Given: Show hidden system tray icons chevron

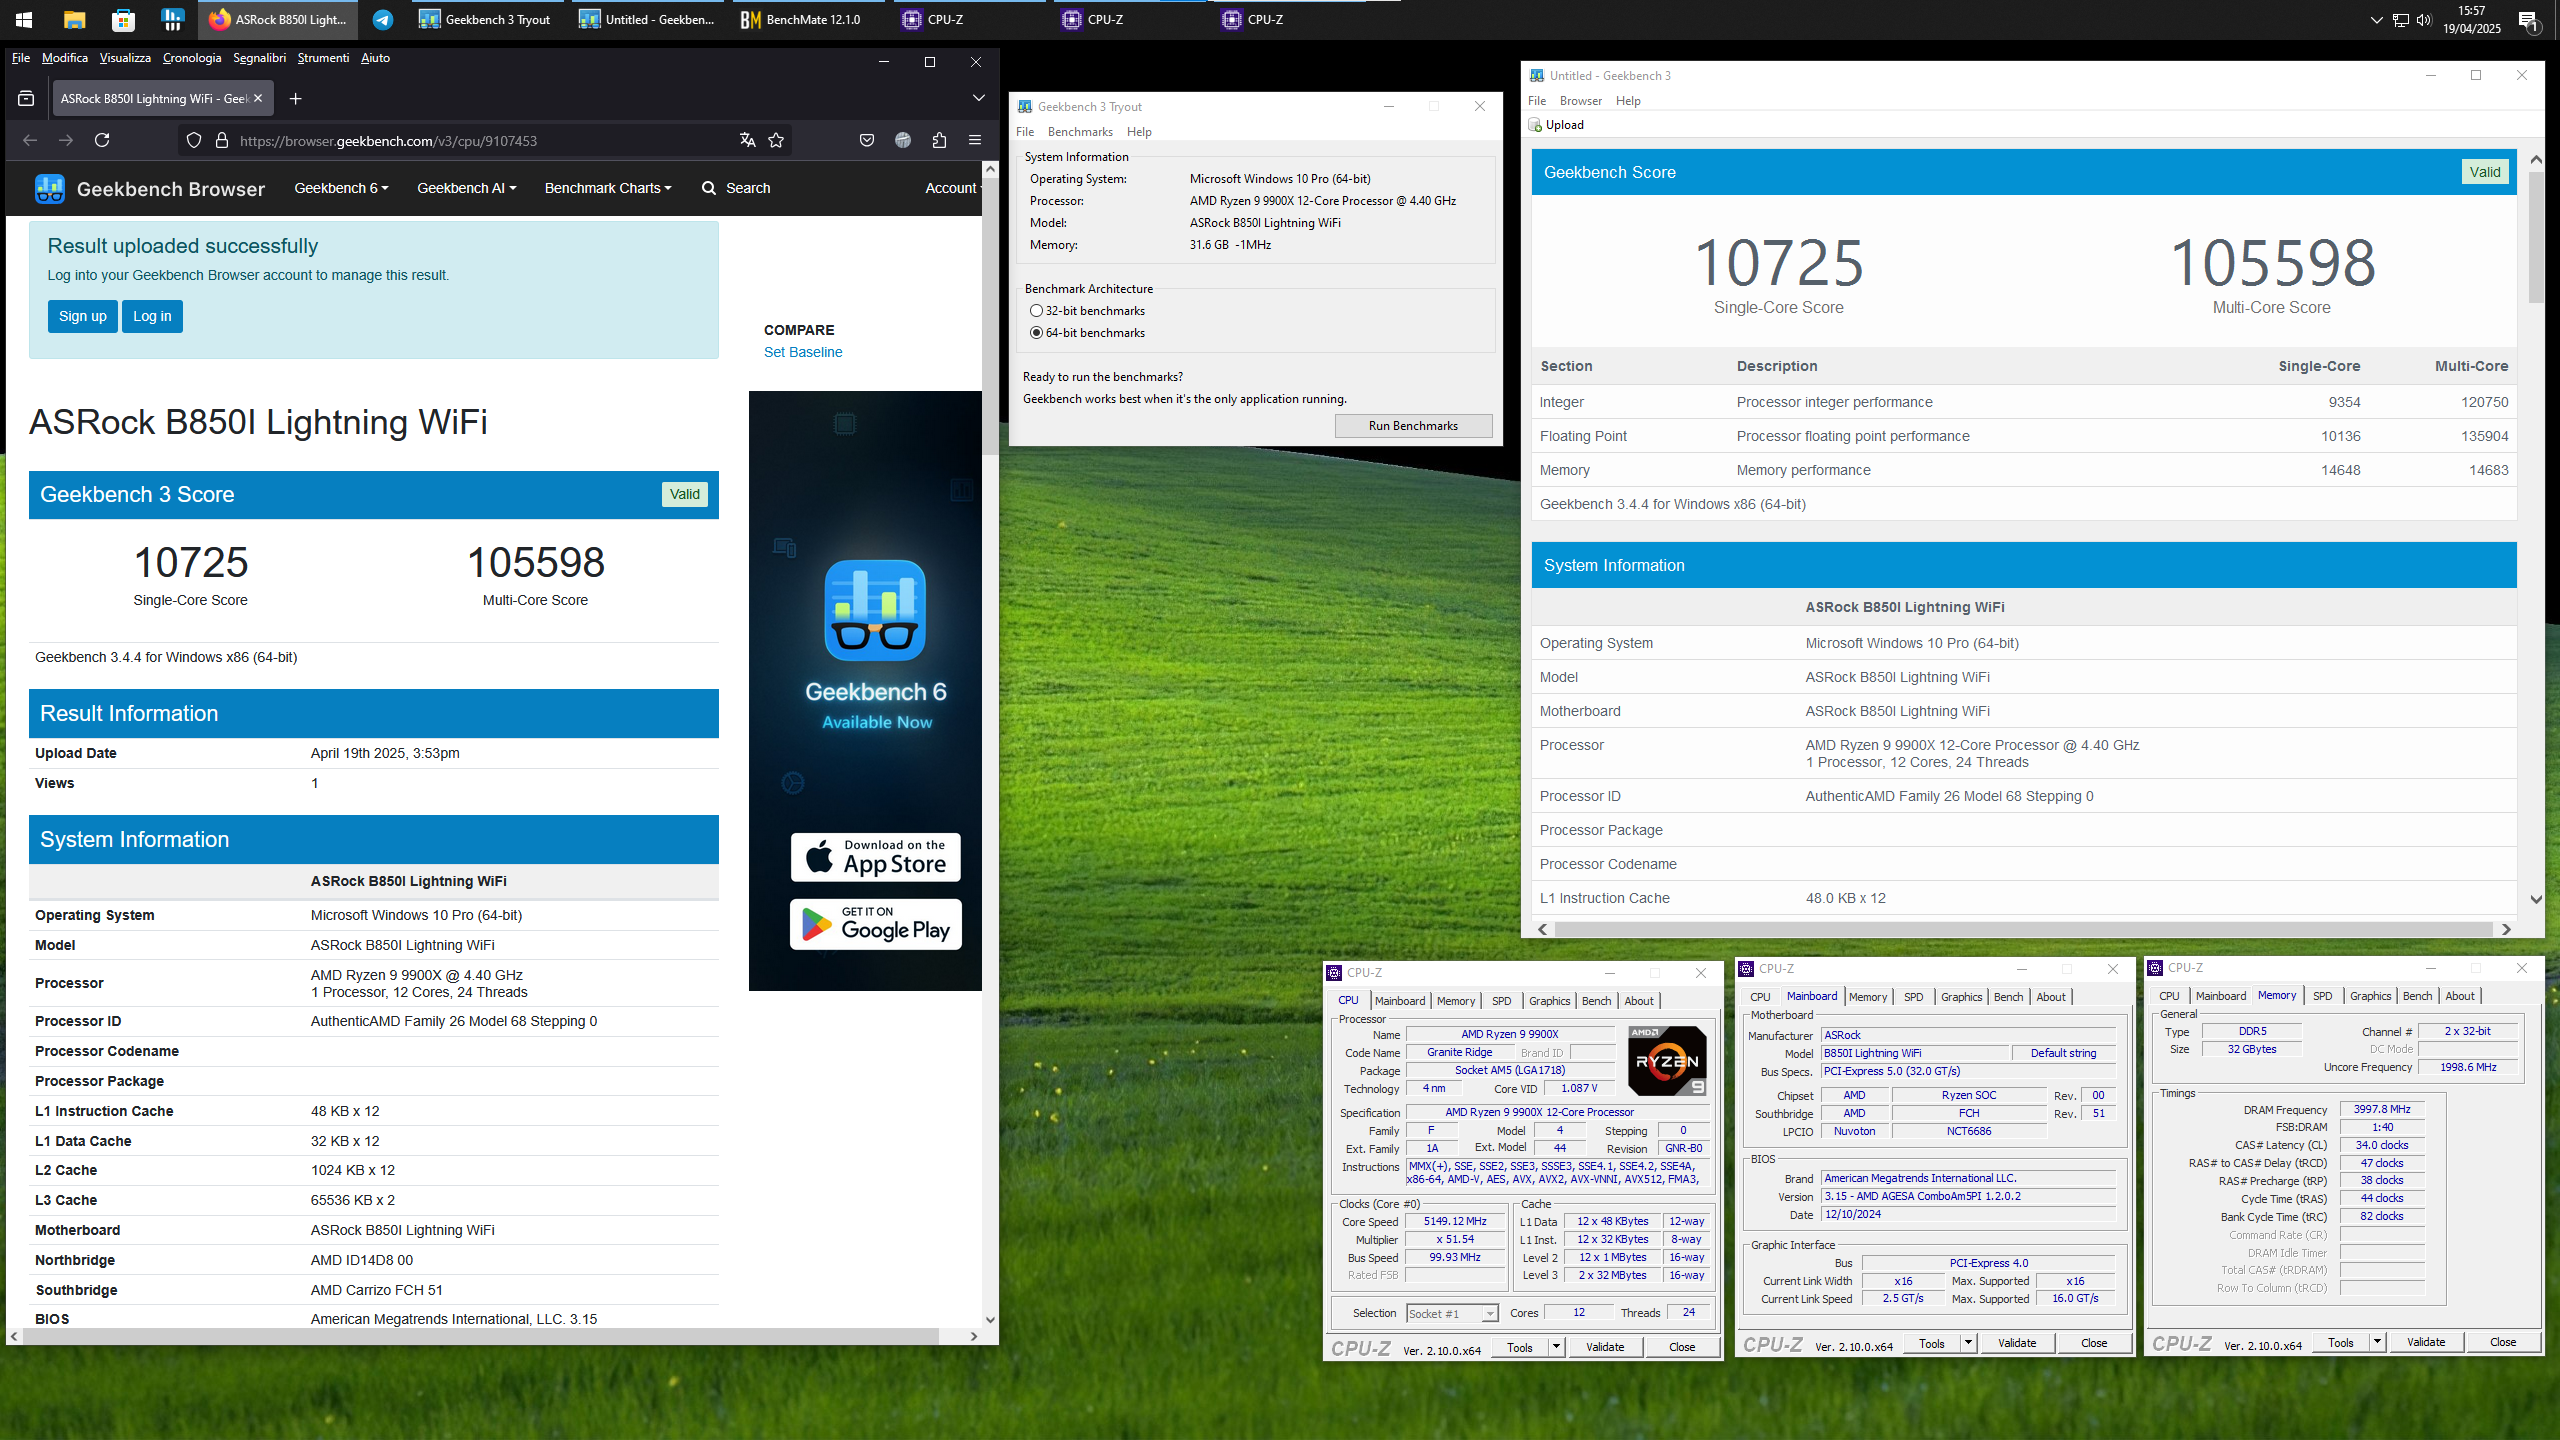Looking at the screenshot, I should point(2376,19).
